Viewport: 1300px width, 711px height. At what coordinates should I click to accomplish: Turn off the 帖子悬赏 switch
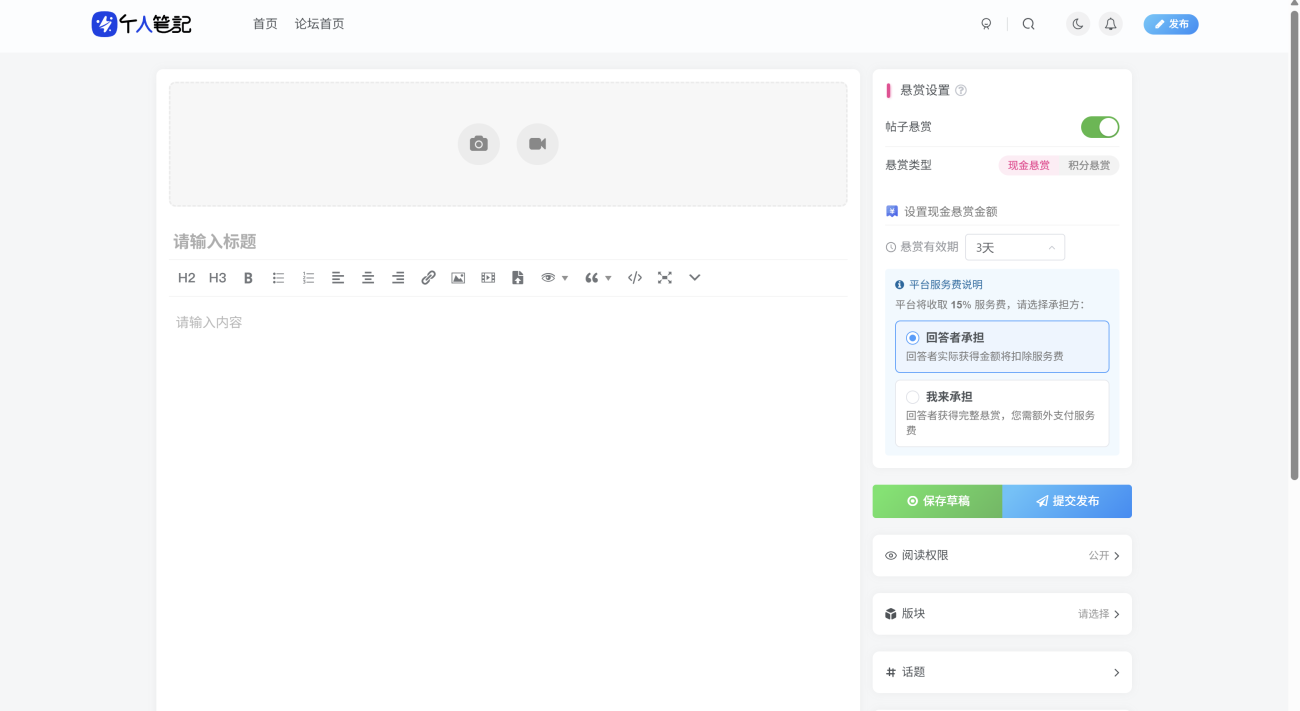pos(1099,127)
